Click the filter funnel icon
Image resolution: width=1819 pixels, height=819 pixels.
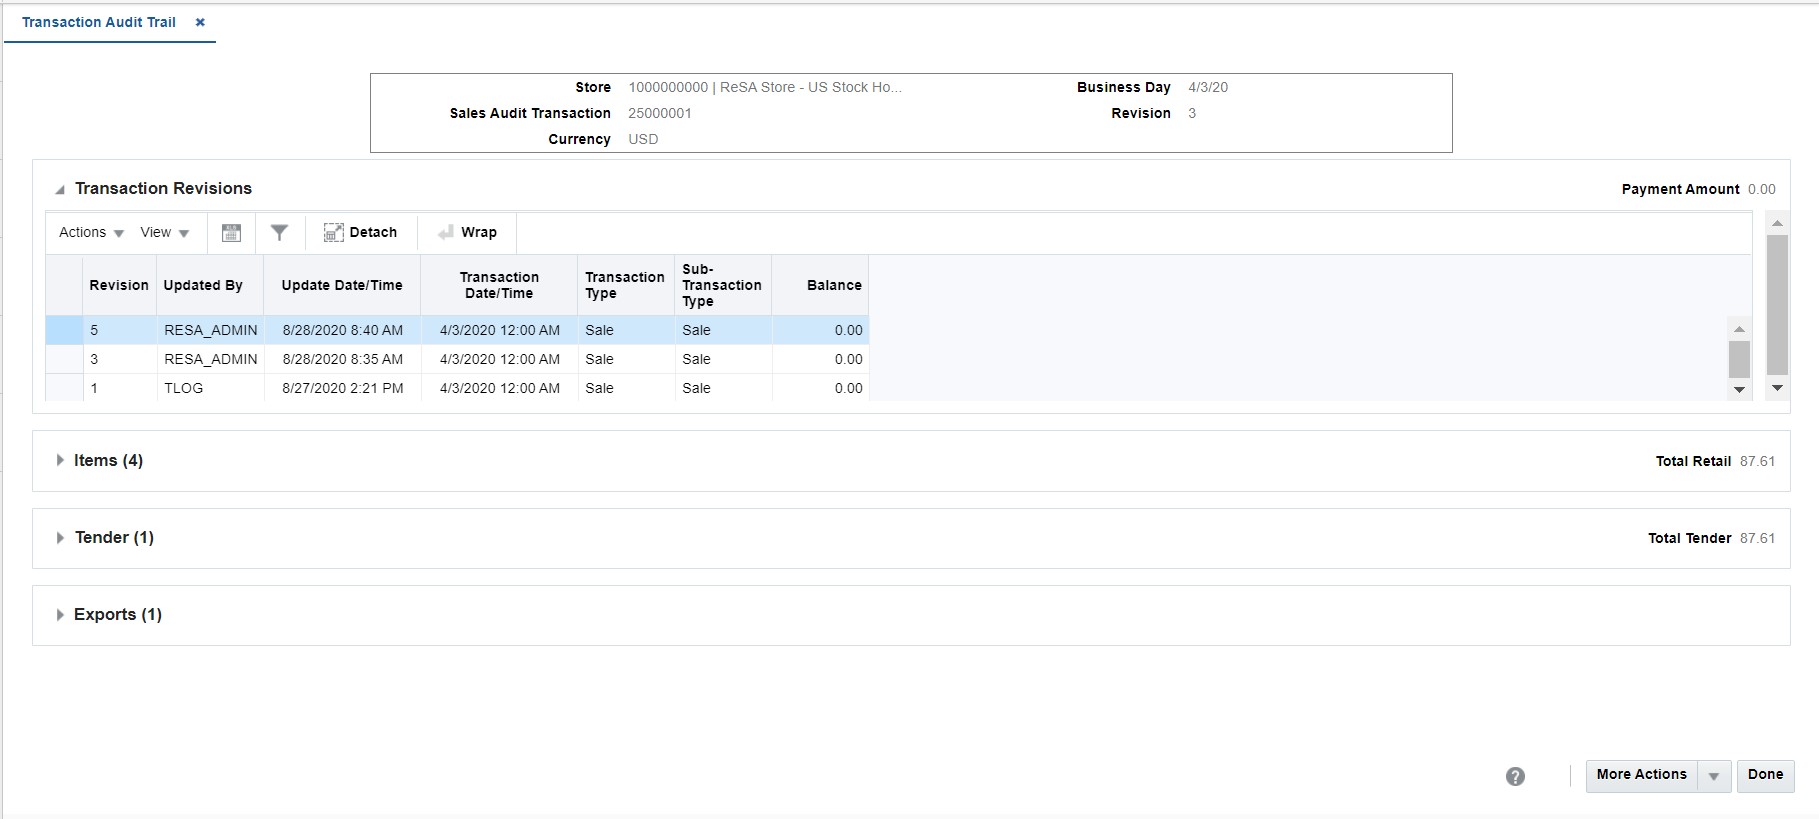tap(280, 232)
